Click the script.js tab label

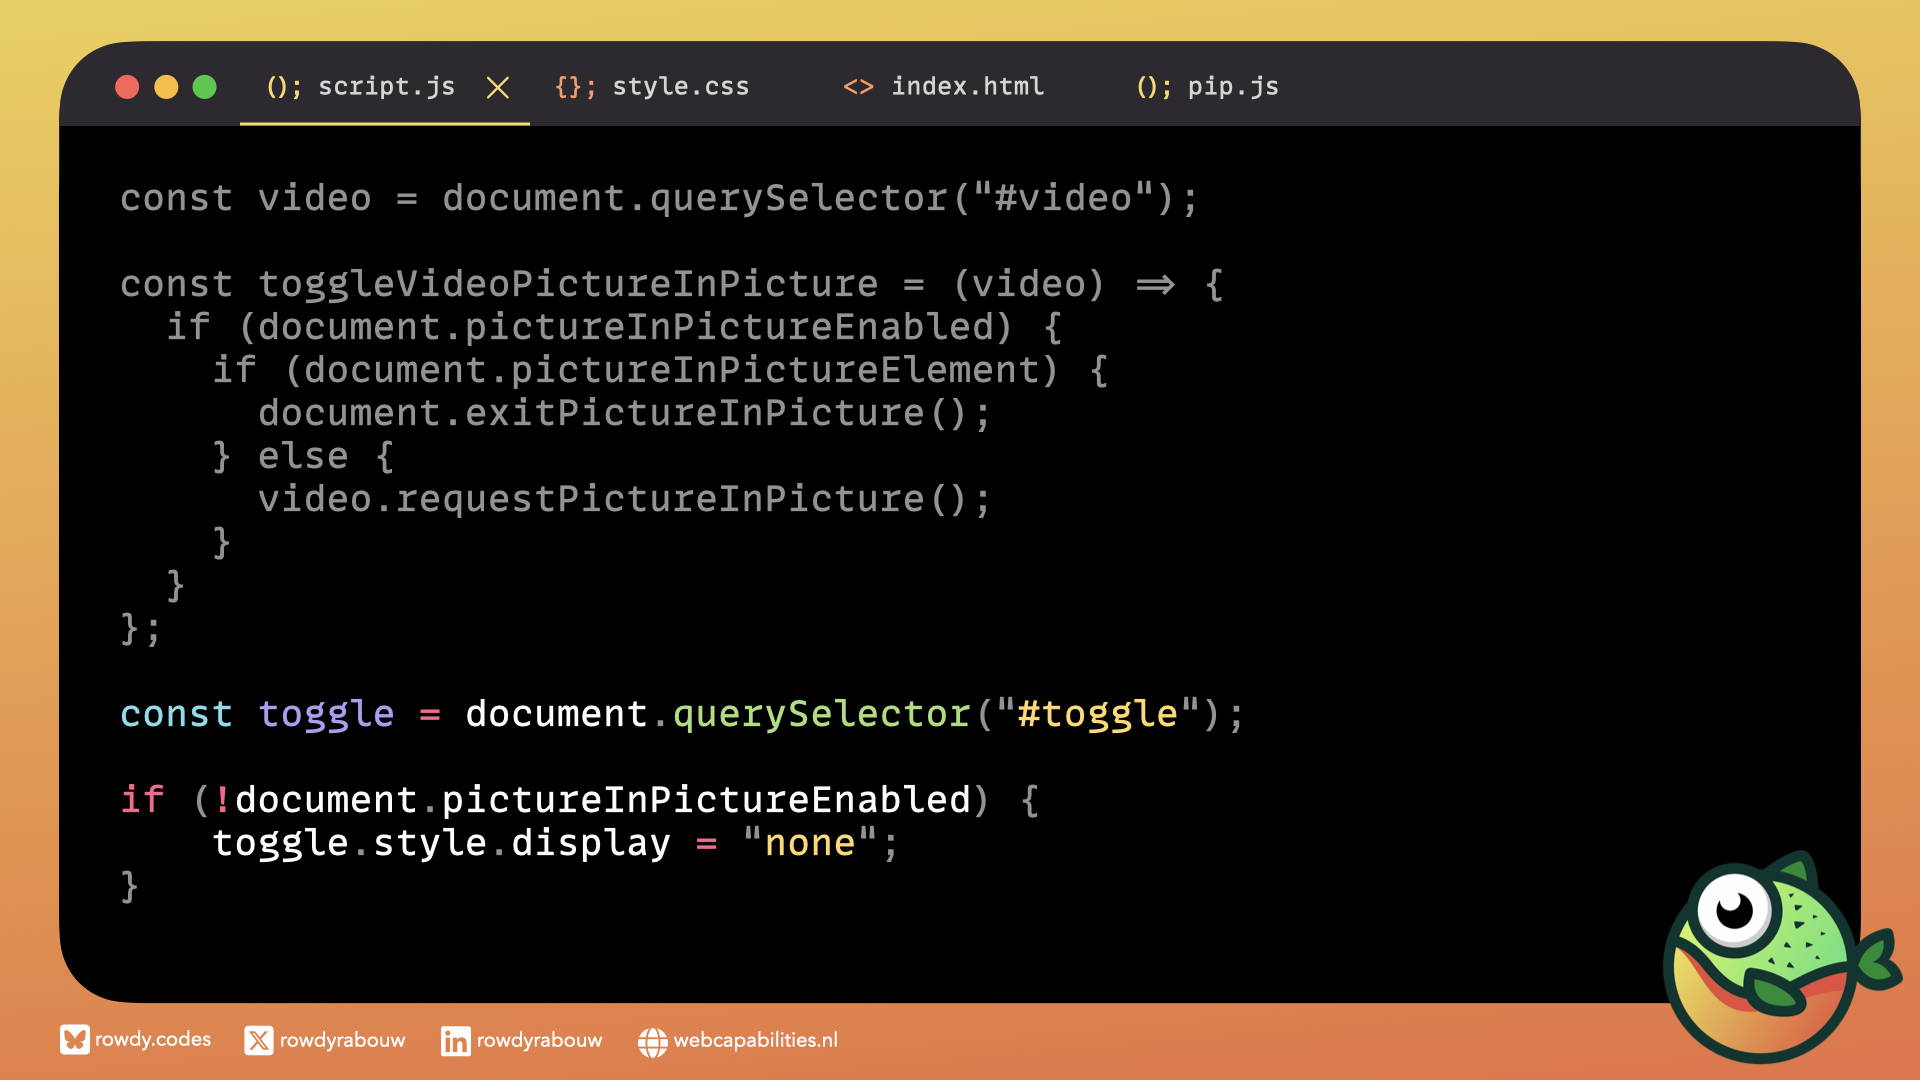pos(386,87)
